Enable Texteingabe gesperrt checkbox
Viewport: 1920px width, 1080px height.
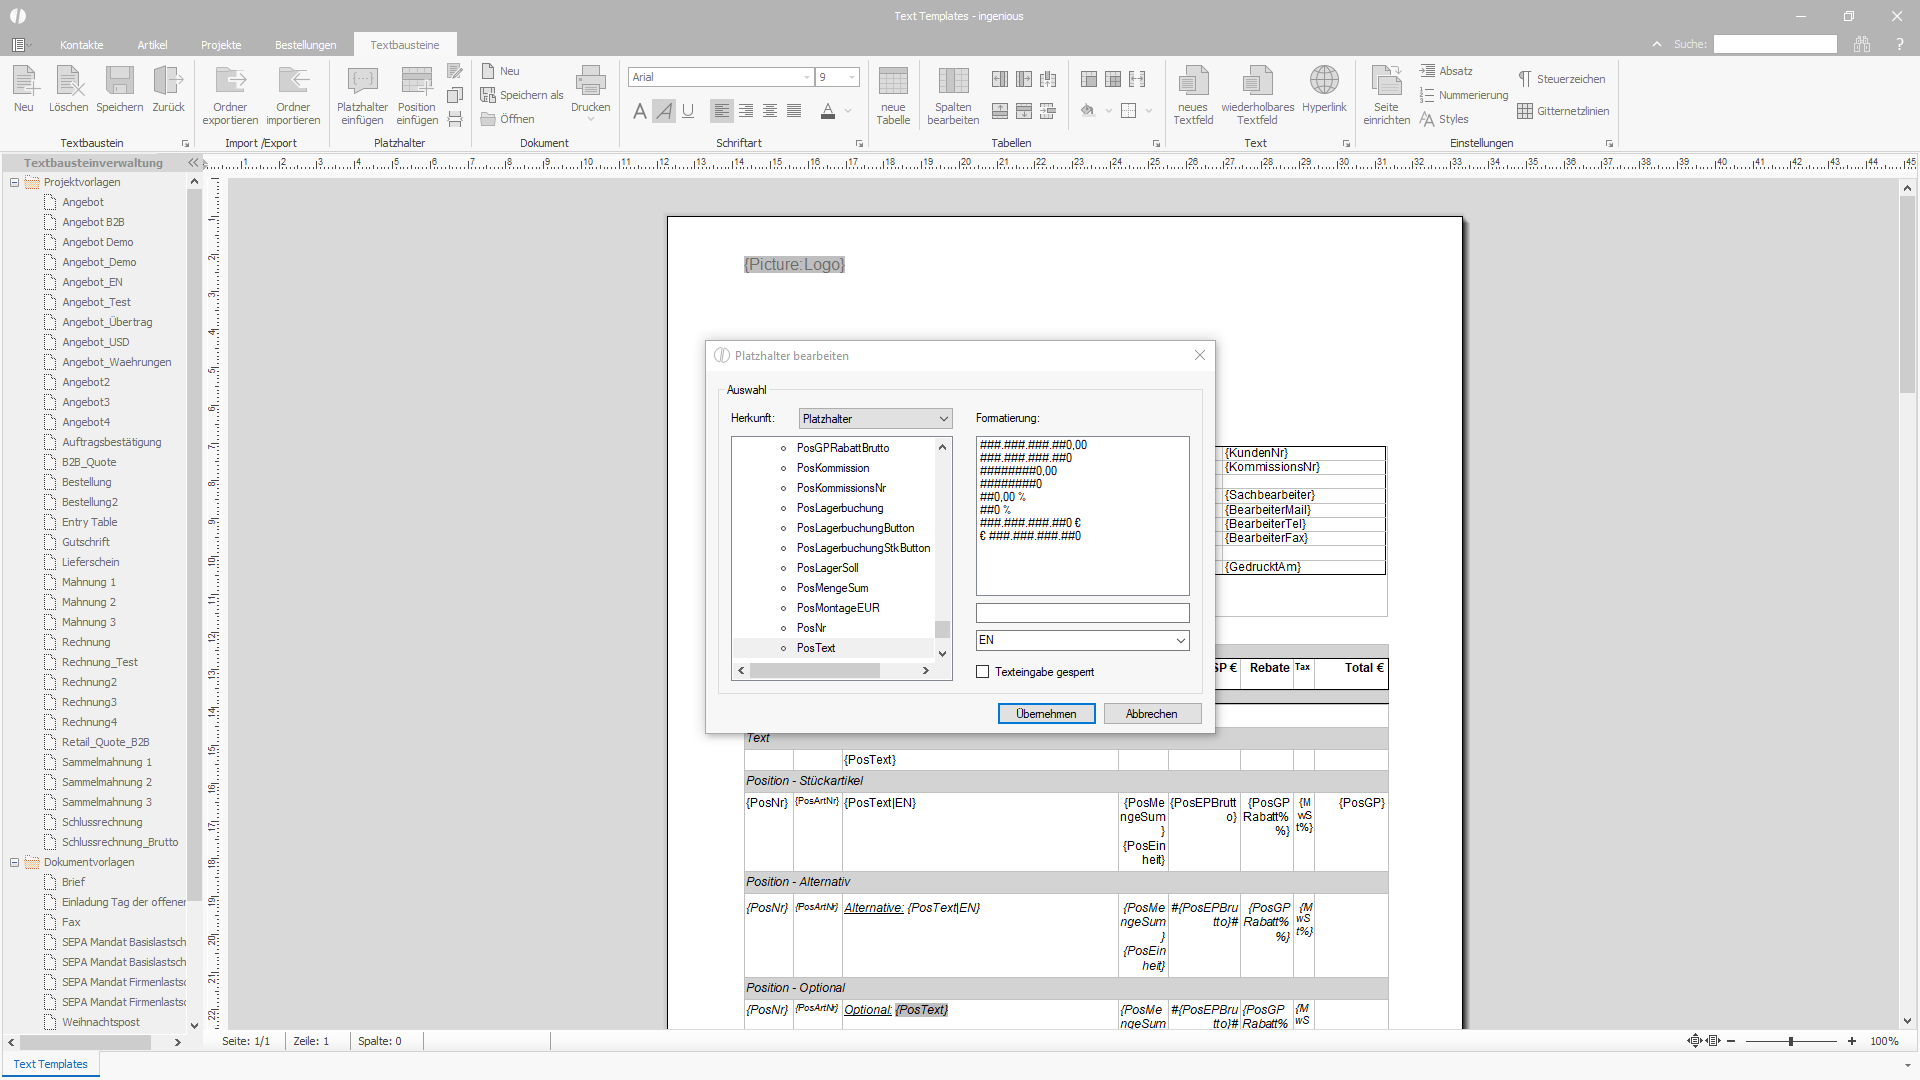click(x=982, y=672)
